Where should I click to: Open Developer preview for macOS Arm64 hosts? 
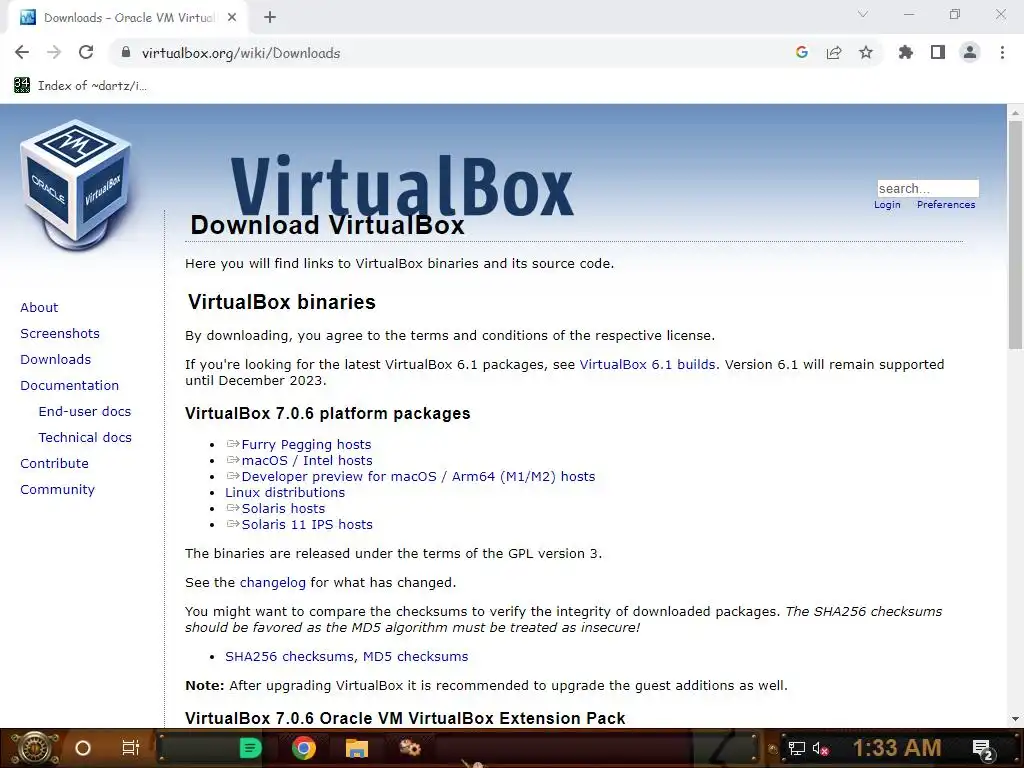pos(418,477)
